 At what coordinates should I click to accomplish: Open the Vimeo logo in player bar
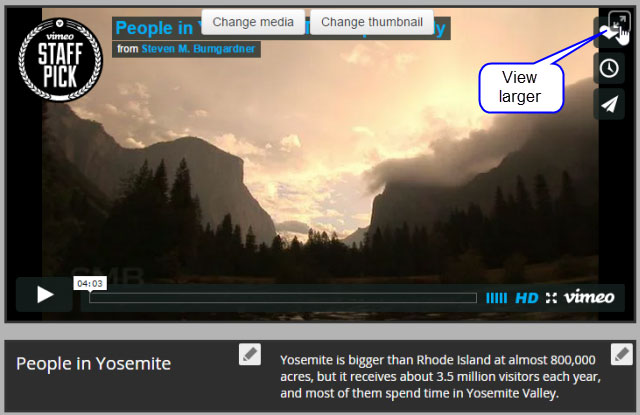click(589, 297)
